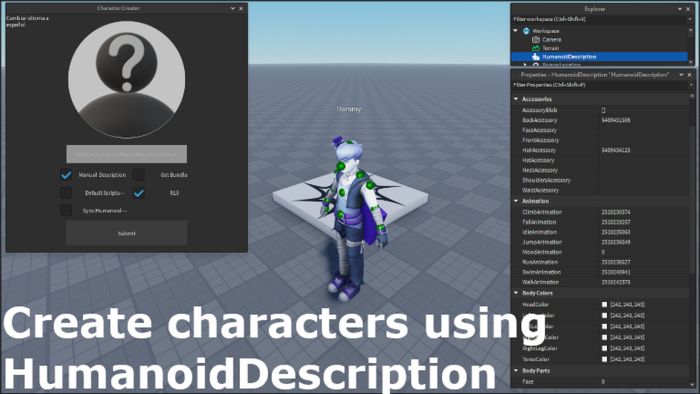This screenshot has height=394, width=700.
Task: Open the Explorer panel options arrow
Action: [680, 8]
